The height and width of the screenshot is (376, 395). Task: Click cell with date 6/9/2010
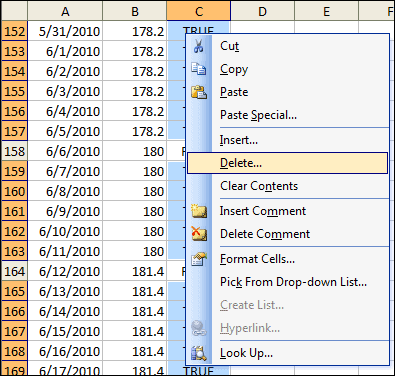[x=65, y=211]
